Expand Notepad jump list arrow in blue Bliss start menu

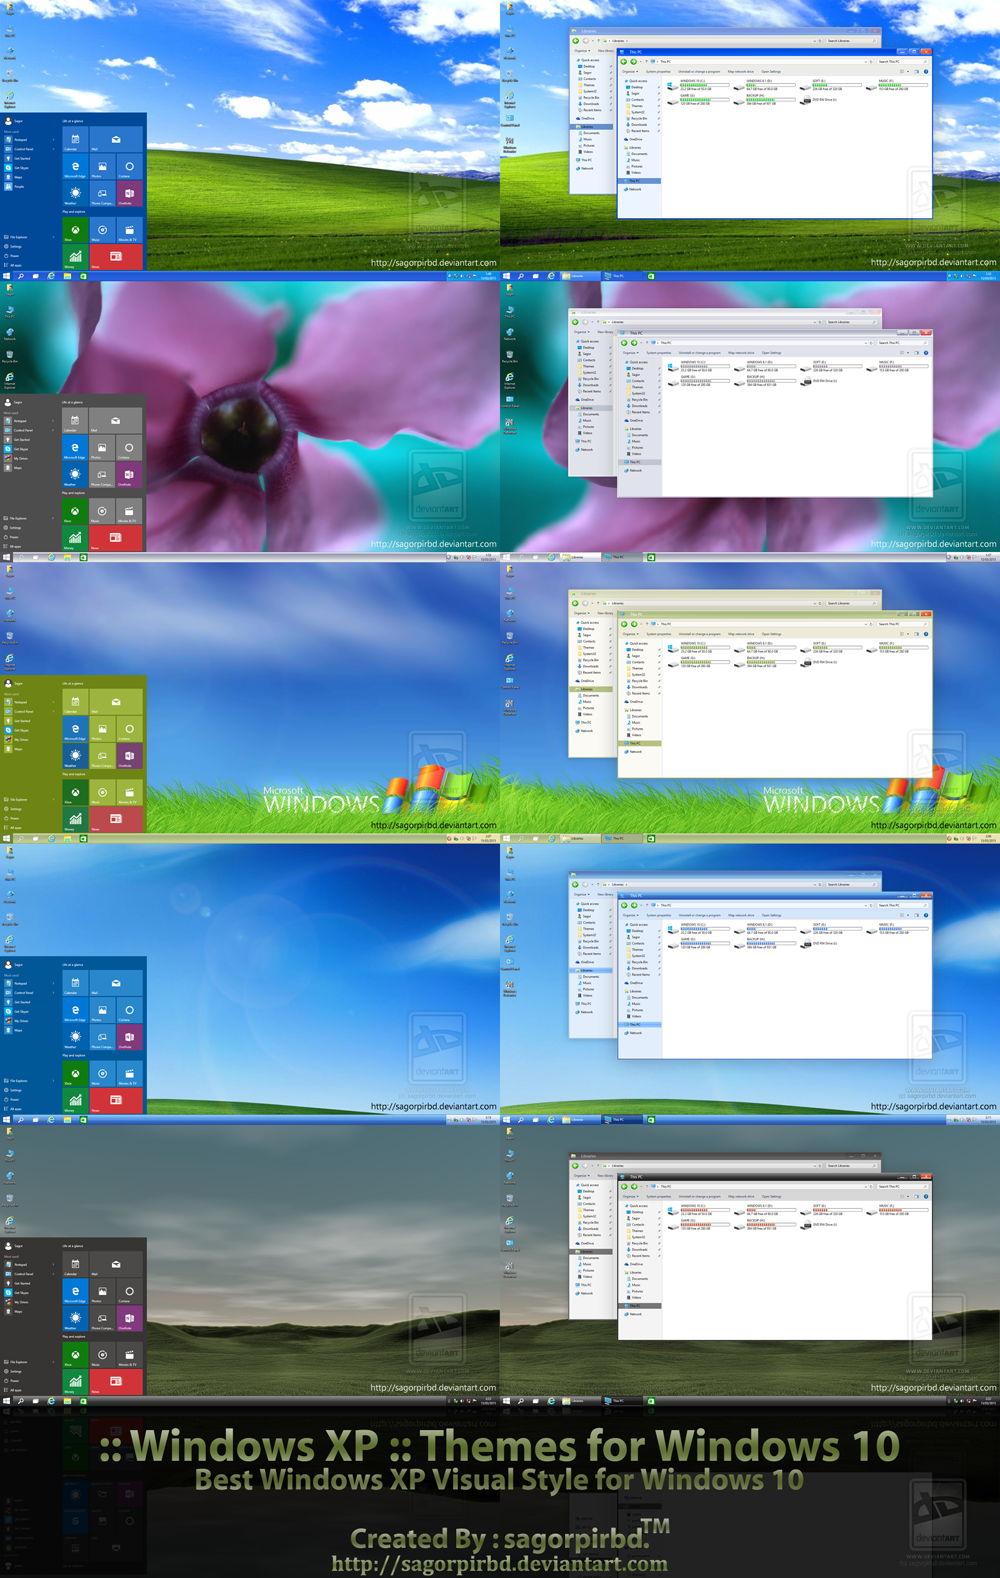click(53, 140)
